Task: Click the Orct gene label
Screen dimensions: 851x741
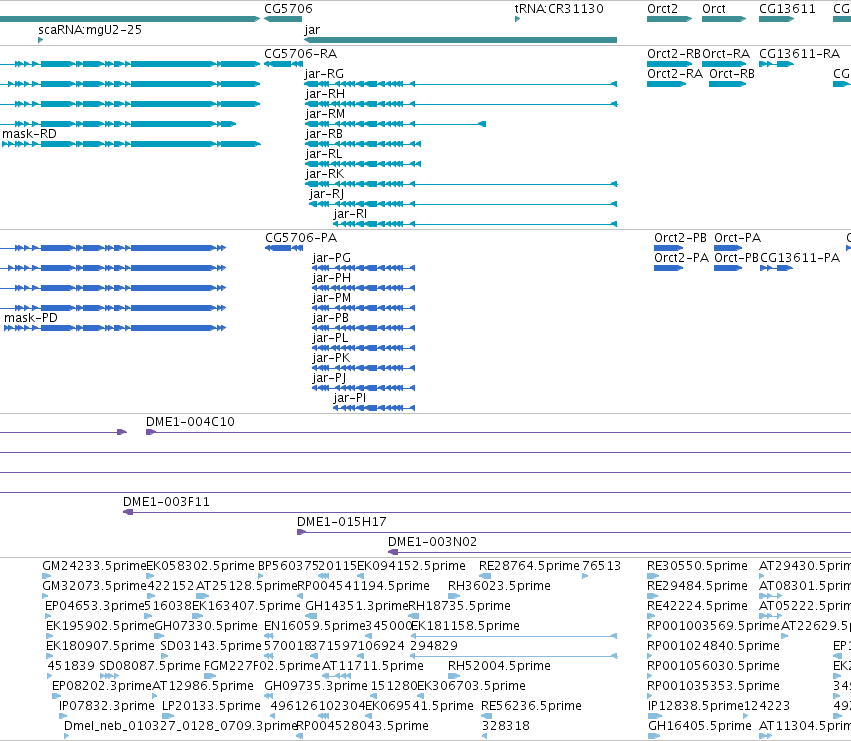Action: (714, 9)
